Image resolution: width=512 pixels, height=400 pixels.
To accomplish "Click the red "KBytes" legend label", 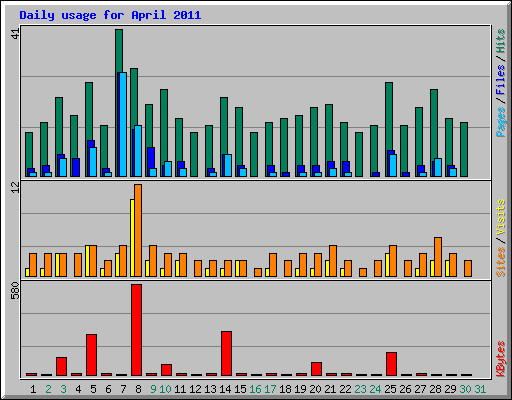I will [x=500, y=359].
